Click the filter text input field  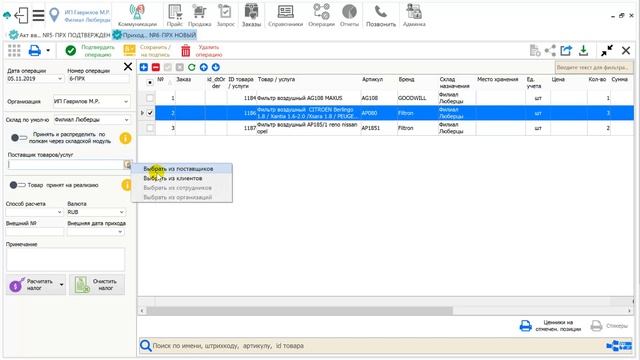[593, 67]
